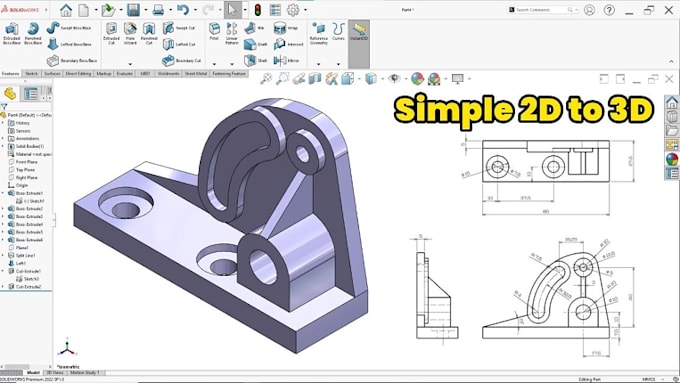
Task: Click Edit Appearance color ball
Action: point(417,79)
